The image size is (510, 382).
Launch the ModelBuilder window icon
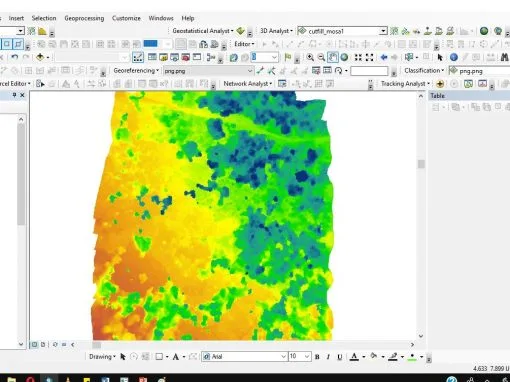coord(211,57)
